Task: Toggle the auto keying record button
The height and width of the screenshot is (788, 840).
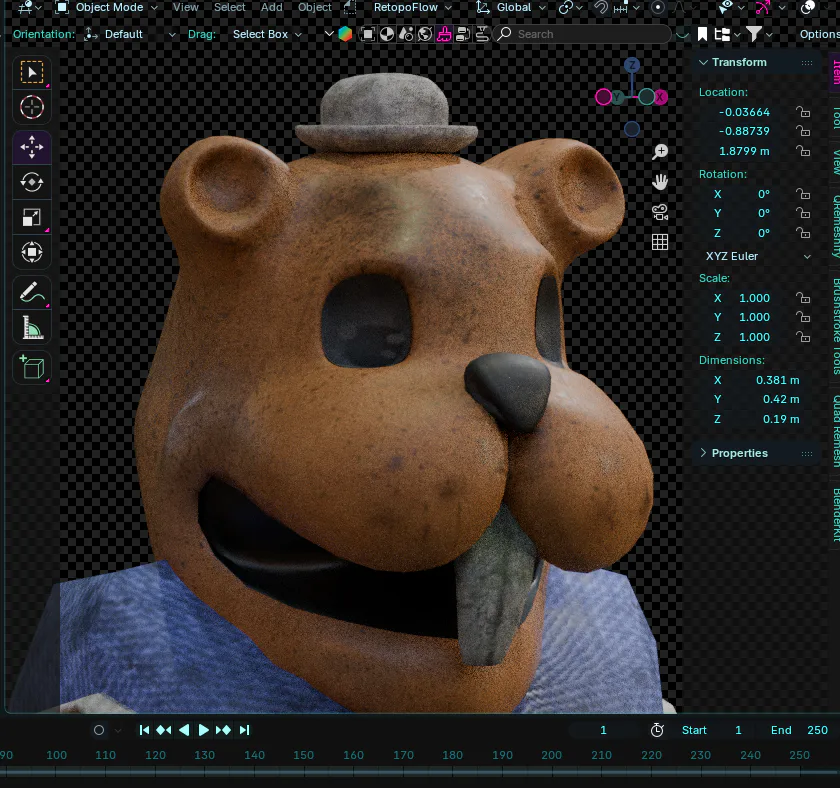Action: click(99, 730)
